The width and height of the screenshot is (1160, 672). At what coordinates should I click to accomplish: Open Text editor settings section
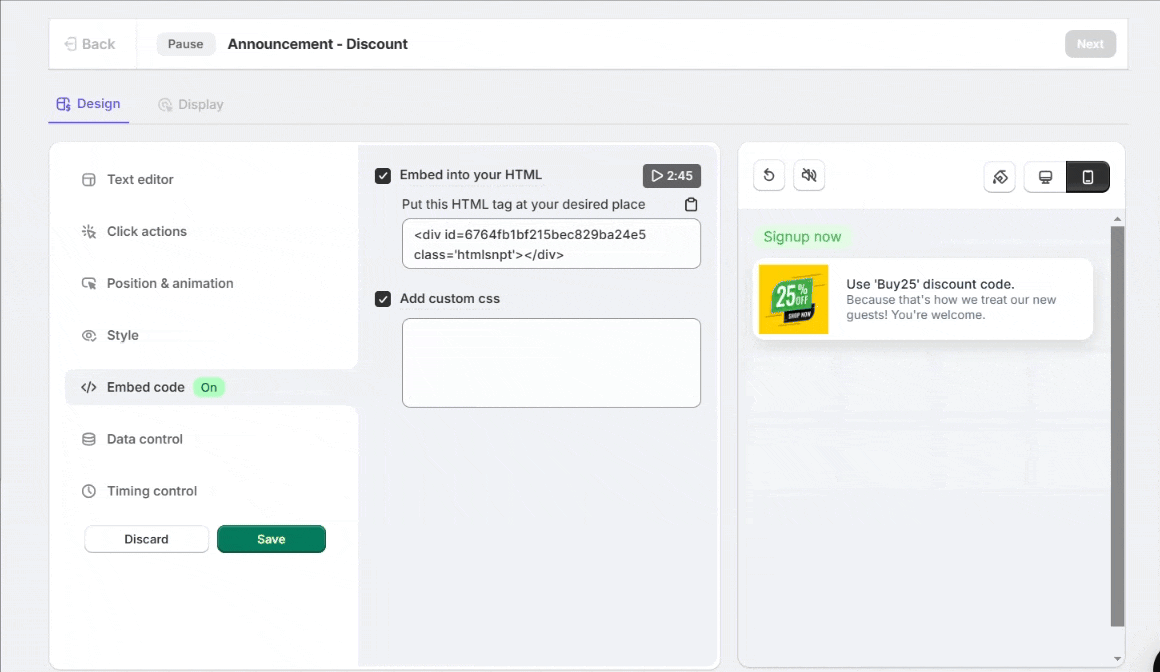click(140, 180)
